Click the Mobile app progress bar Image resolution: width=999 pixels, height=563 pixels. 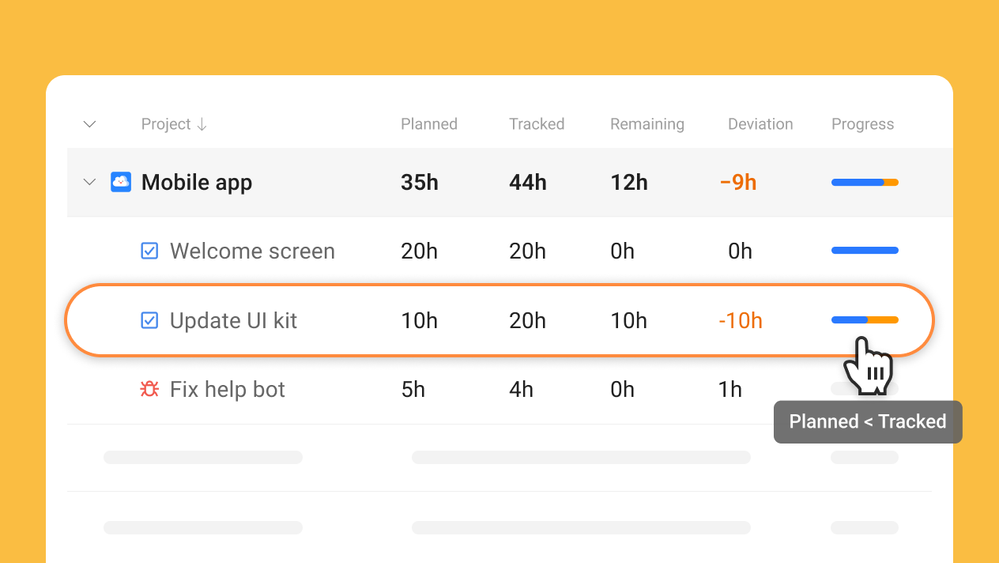tap(864, 182)
